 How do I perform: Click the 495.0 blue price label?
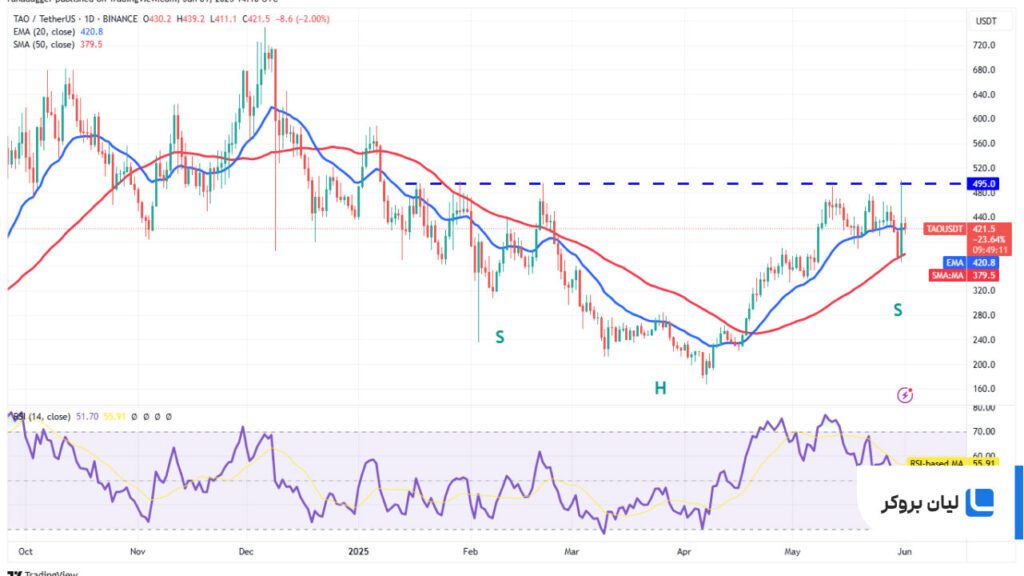pyautogui.click(x=983, y=184)
